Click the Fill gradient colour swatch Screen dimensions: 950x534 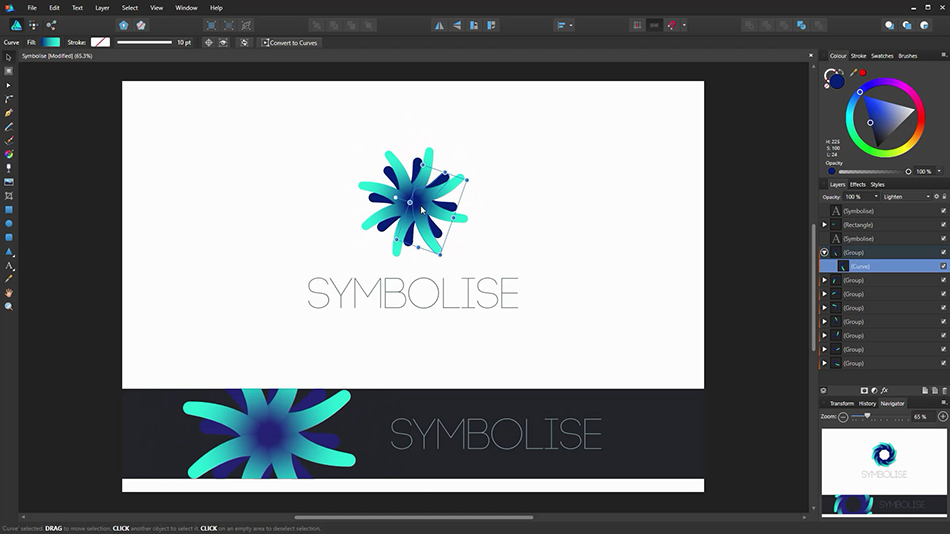tap(50, 43)
